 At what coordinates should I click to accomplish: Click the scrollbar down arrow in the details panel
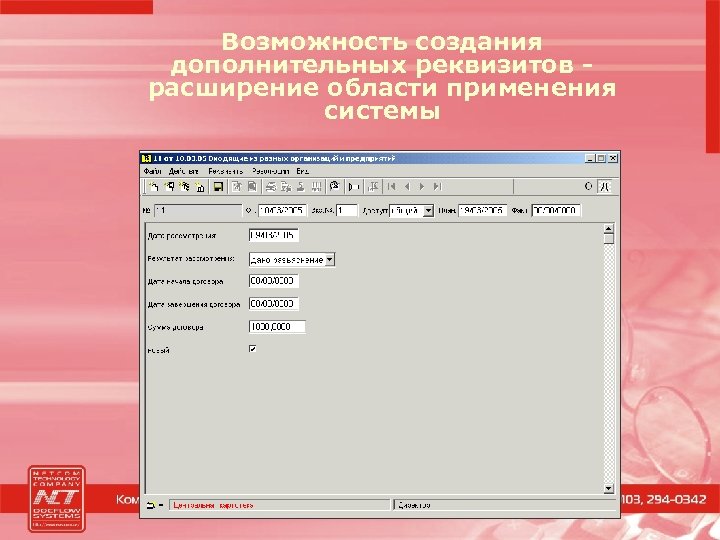pos(608,489)
